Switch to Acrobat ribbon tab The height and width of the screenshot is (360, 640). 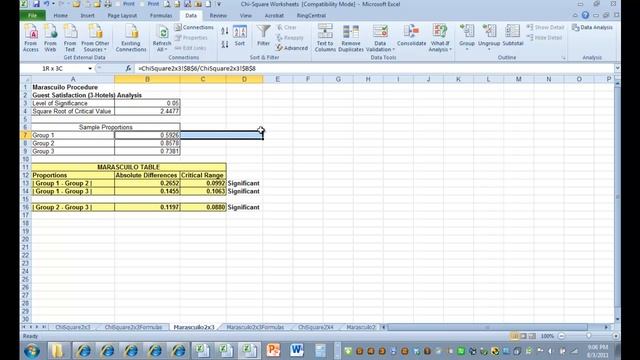[x=274, y=16]
